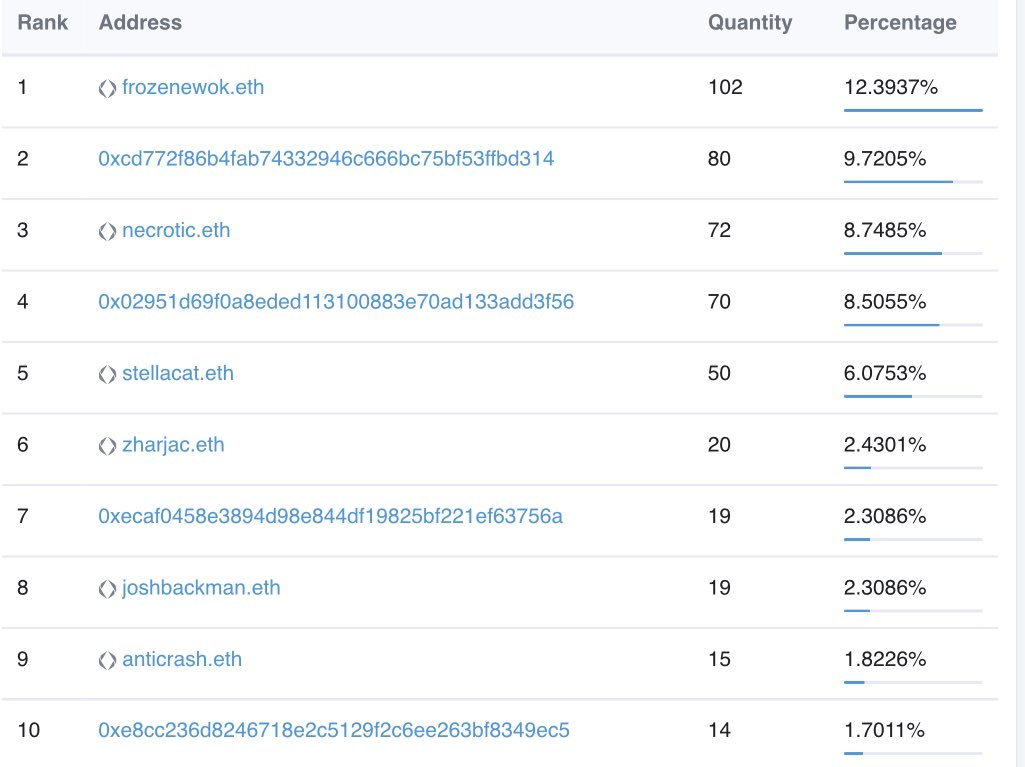1025x767 pixels.
Task: Open necrotic.eth holder page
Action: pos(176,230)
